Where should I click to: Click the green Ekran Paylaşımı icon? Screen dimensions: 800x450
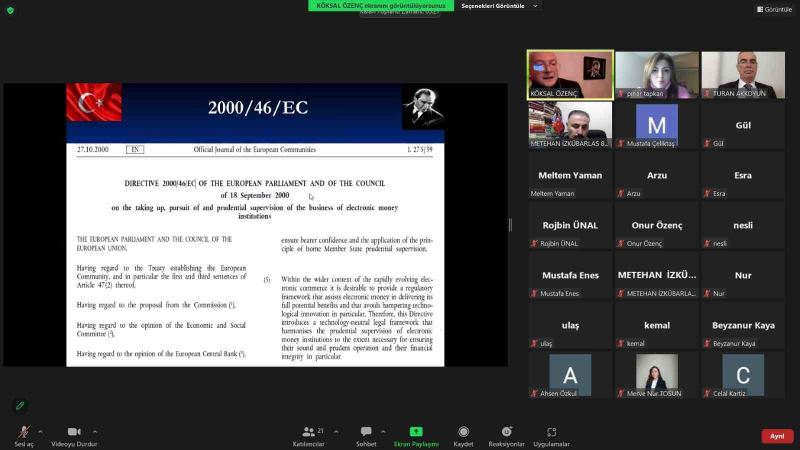pos(416,432)
